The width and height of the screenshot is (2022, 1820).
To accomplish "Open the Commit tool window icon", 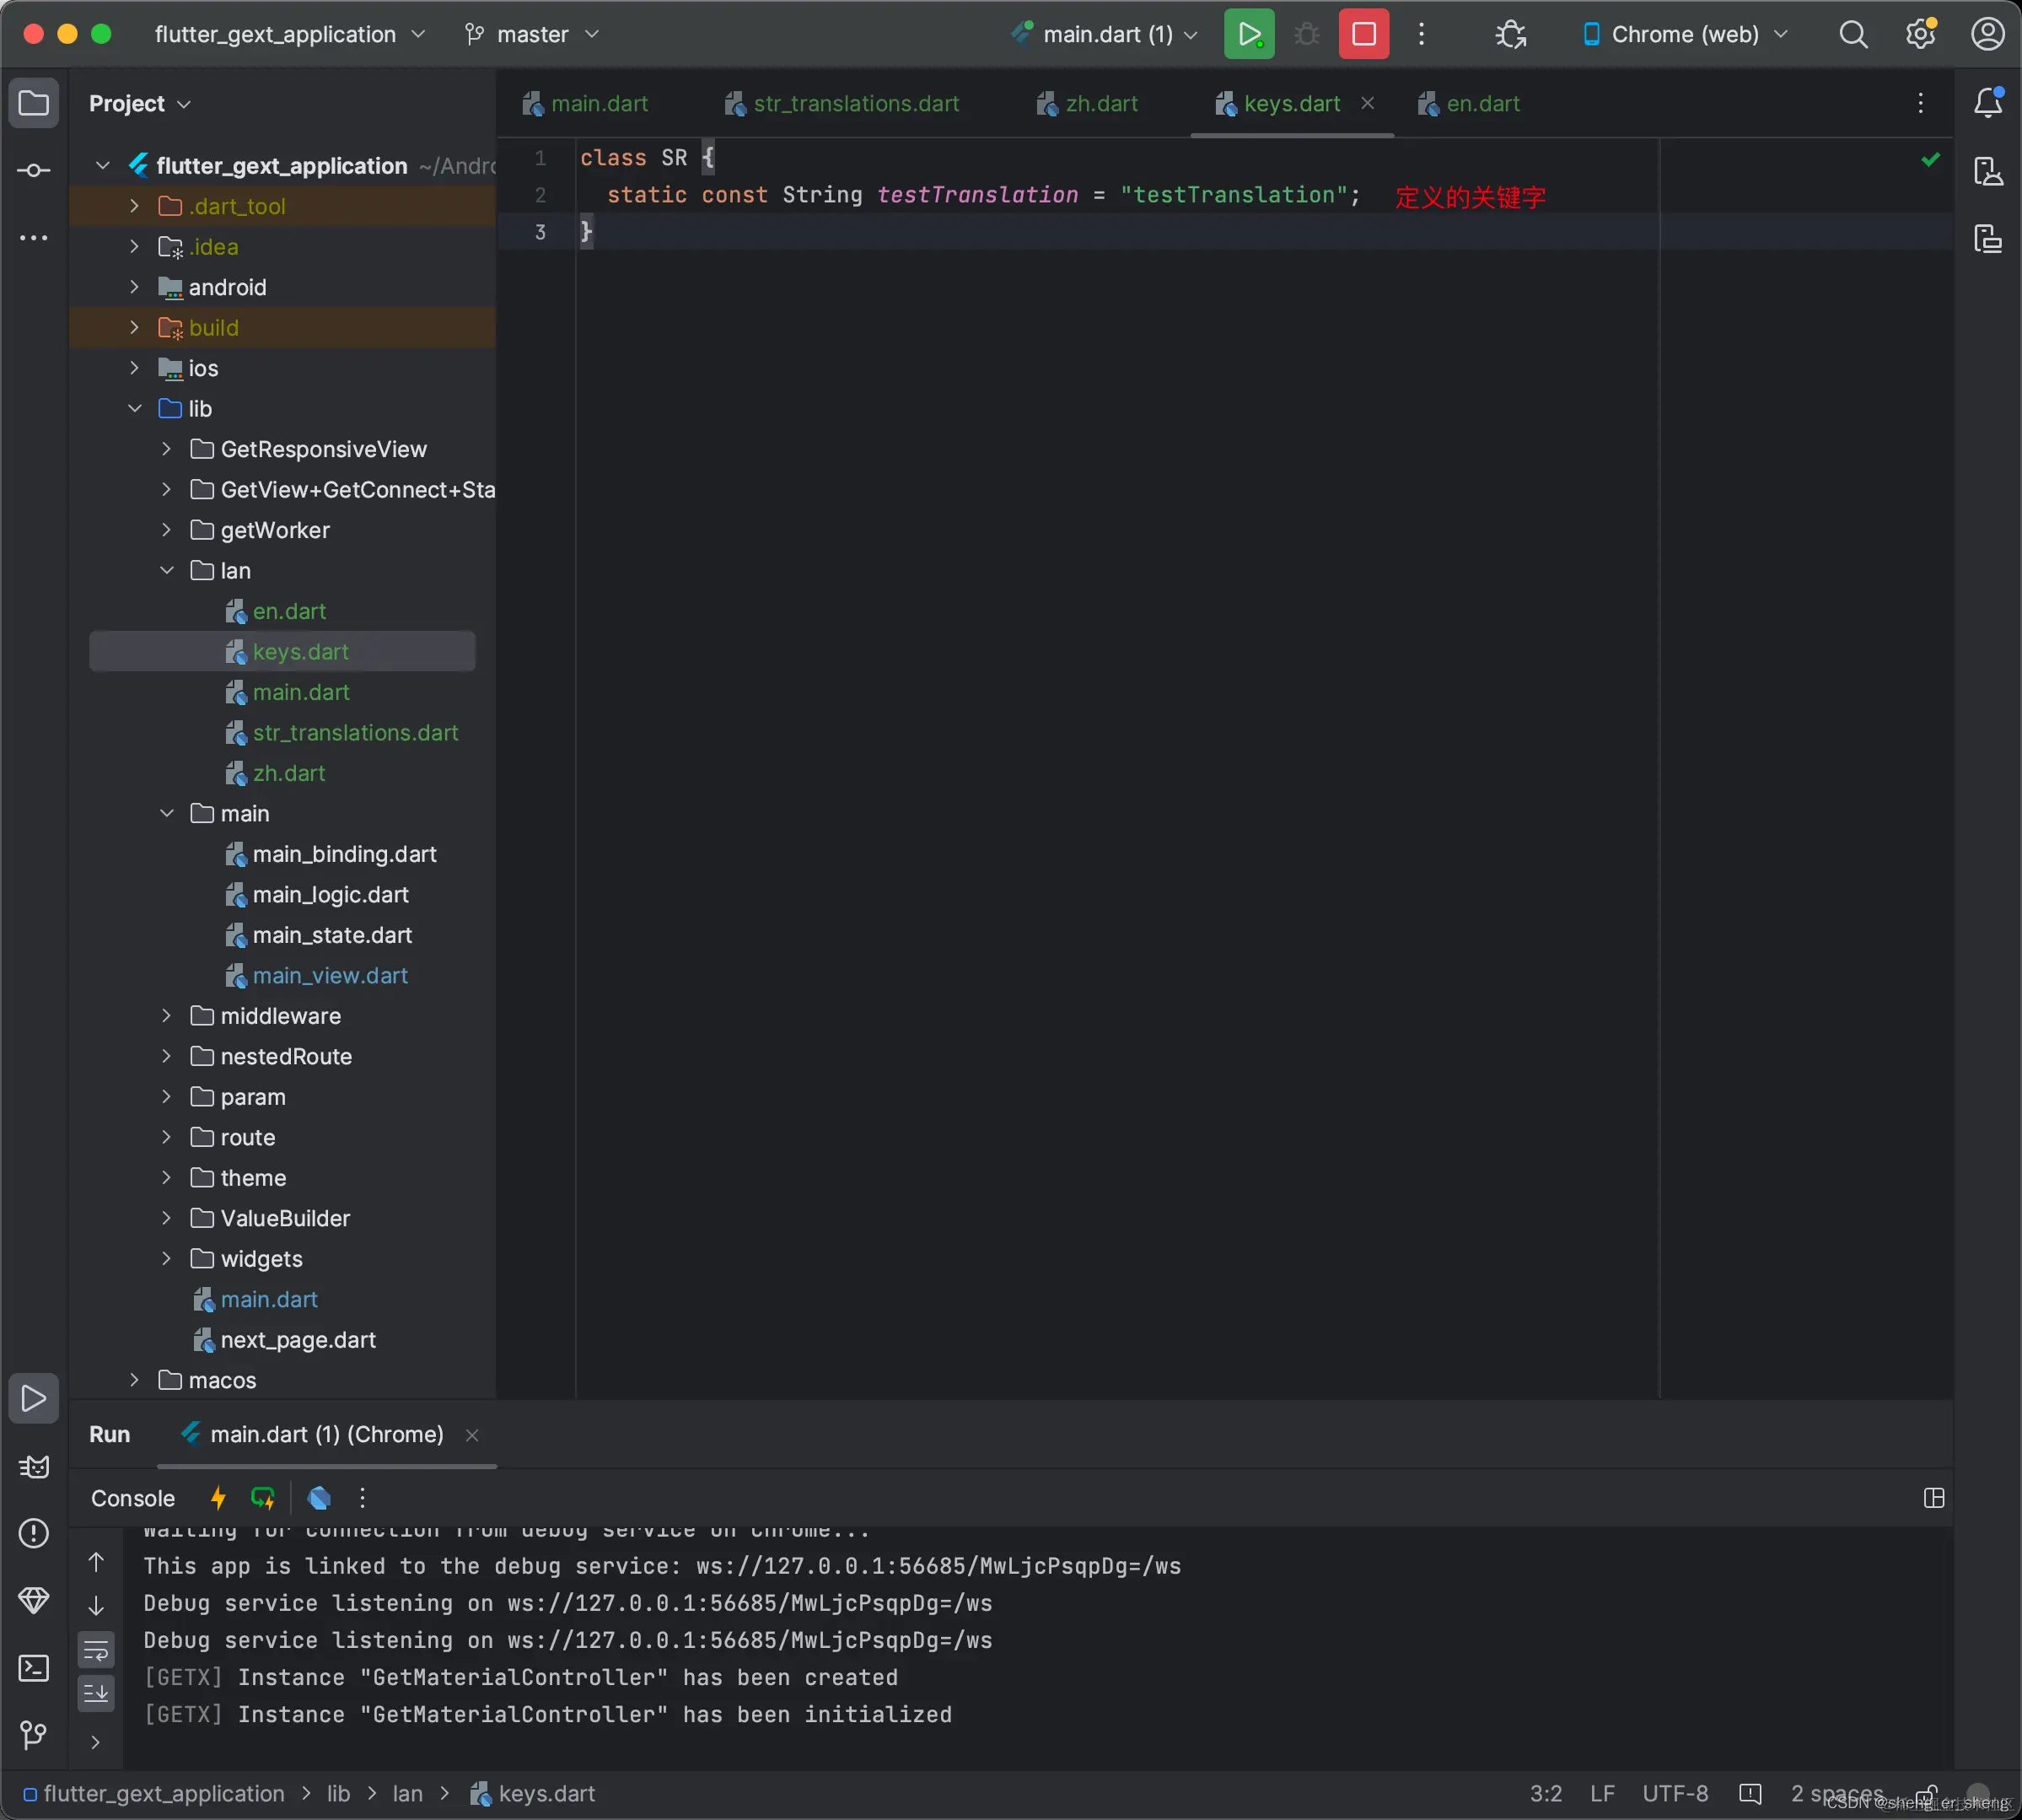I will pyautogui.click(x=33, y=170).
